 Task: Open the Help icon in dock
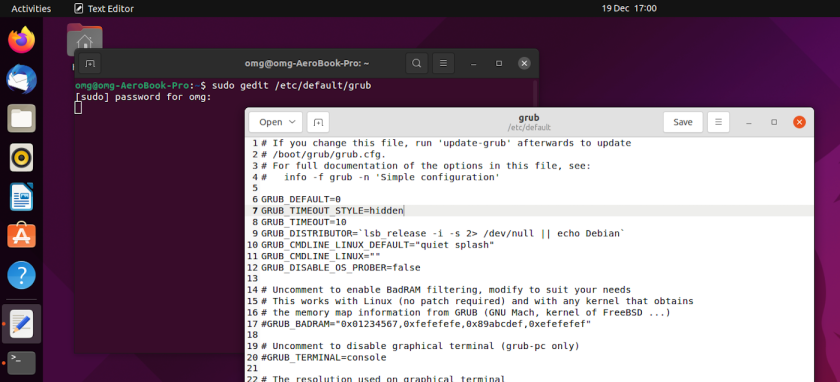[x=21, y=275]
